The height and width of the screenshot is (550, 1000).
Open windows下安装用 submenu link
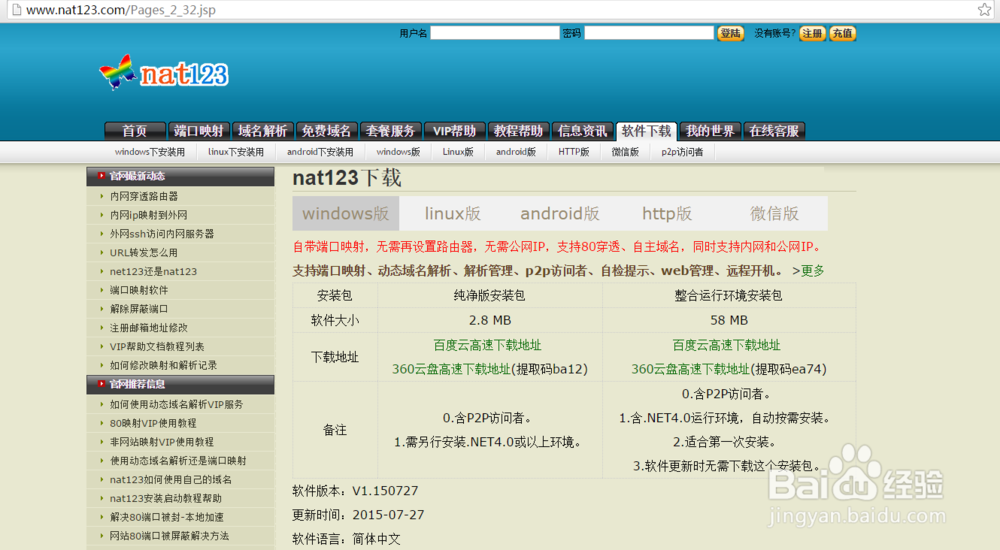(150, 152)
